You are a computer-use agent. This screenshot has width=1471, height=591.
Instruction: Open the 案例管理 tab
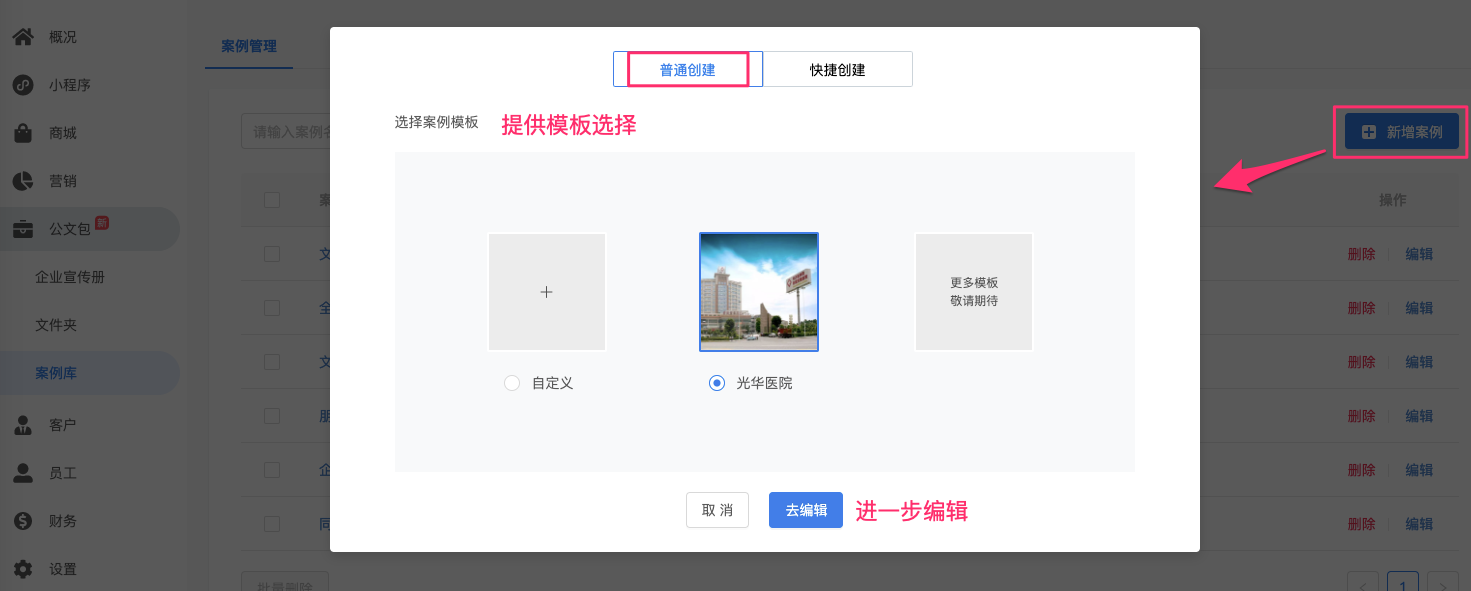pos(249,46)
